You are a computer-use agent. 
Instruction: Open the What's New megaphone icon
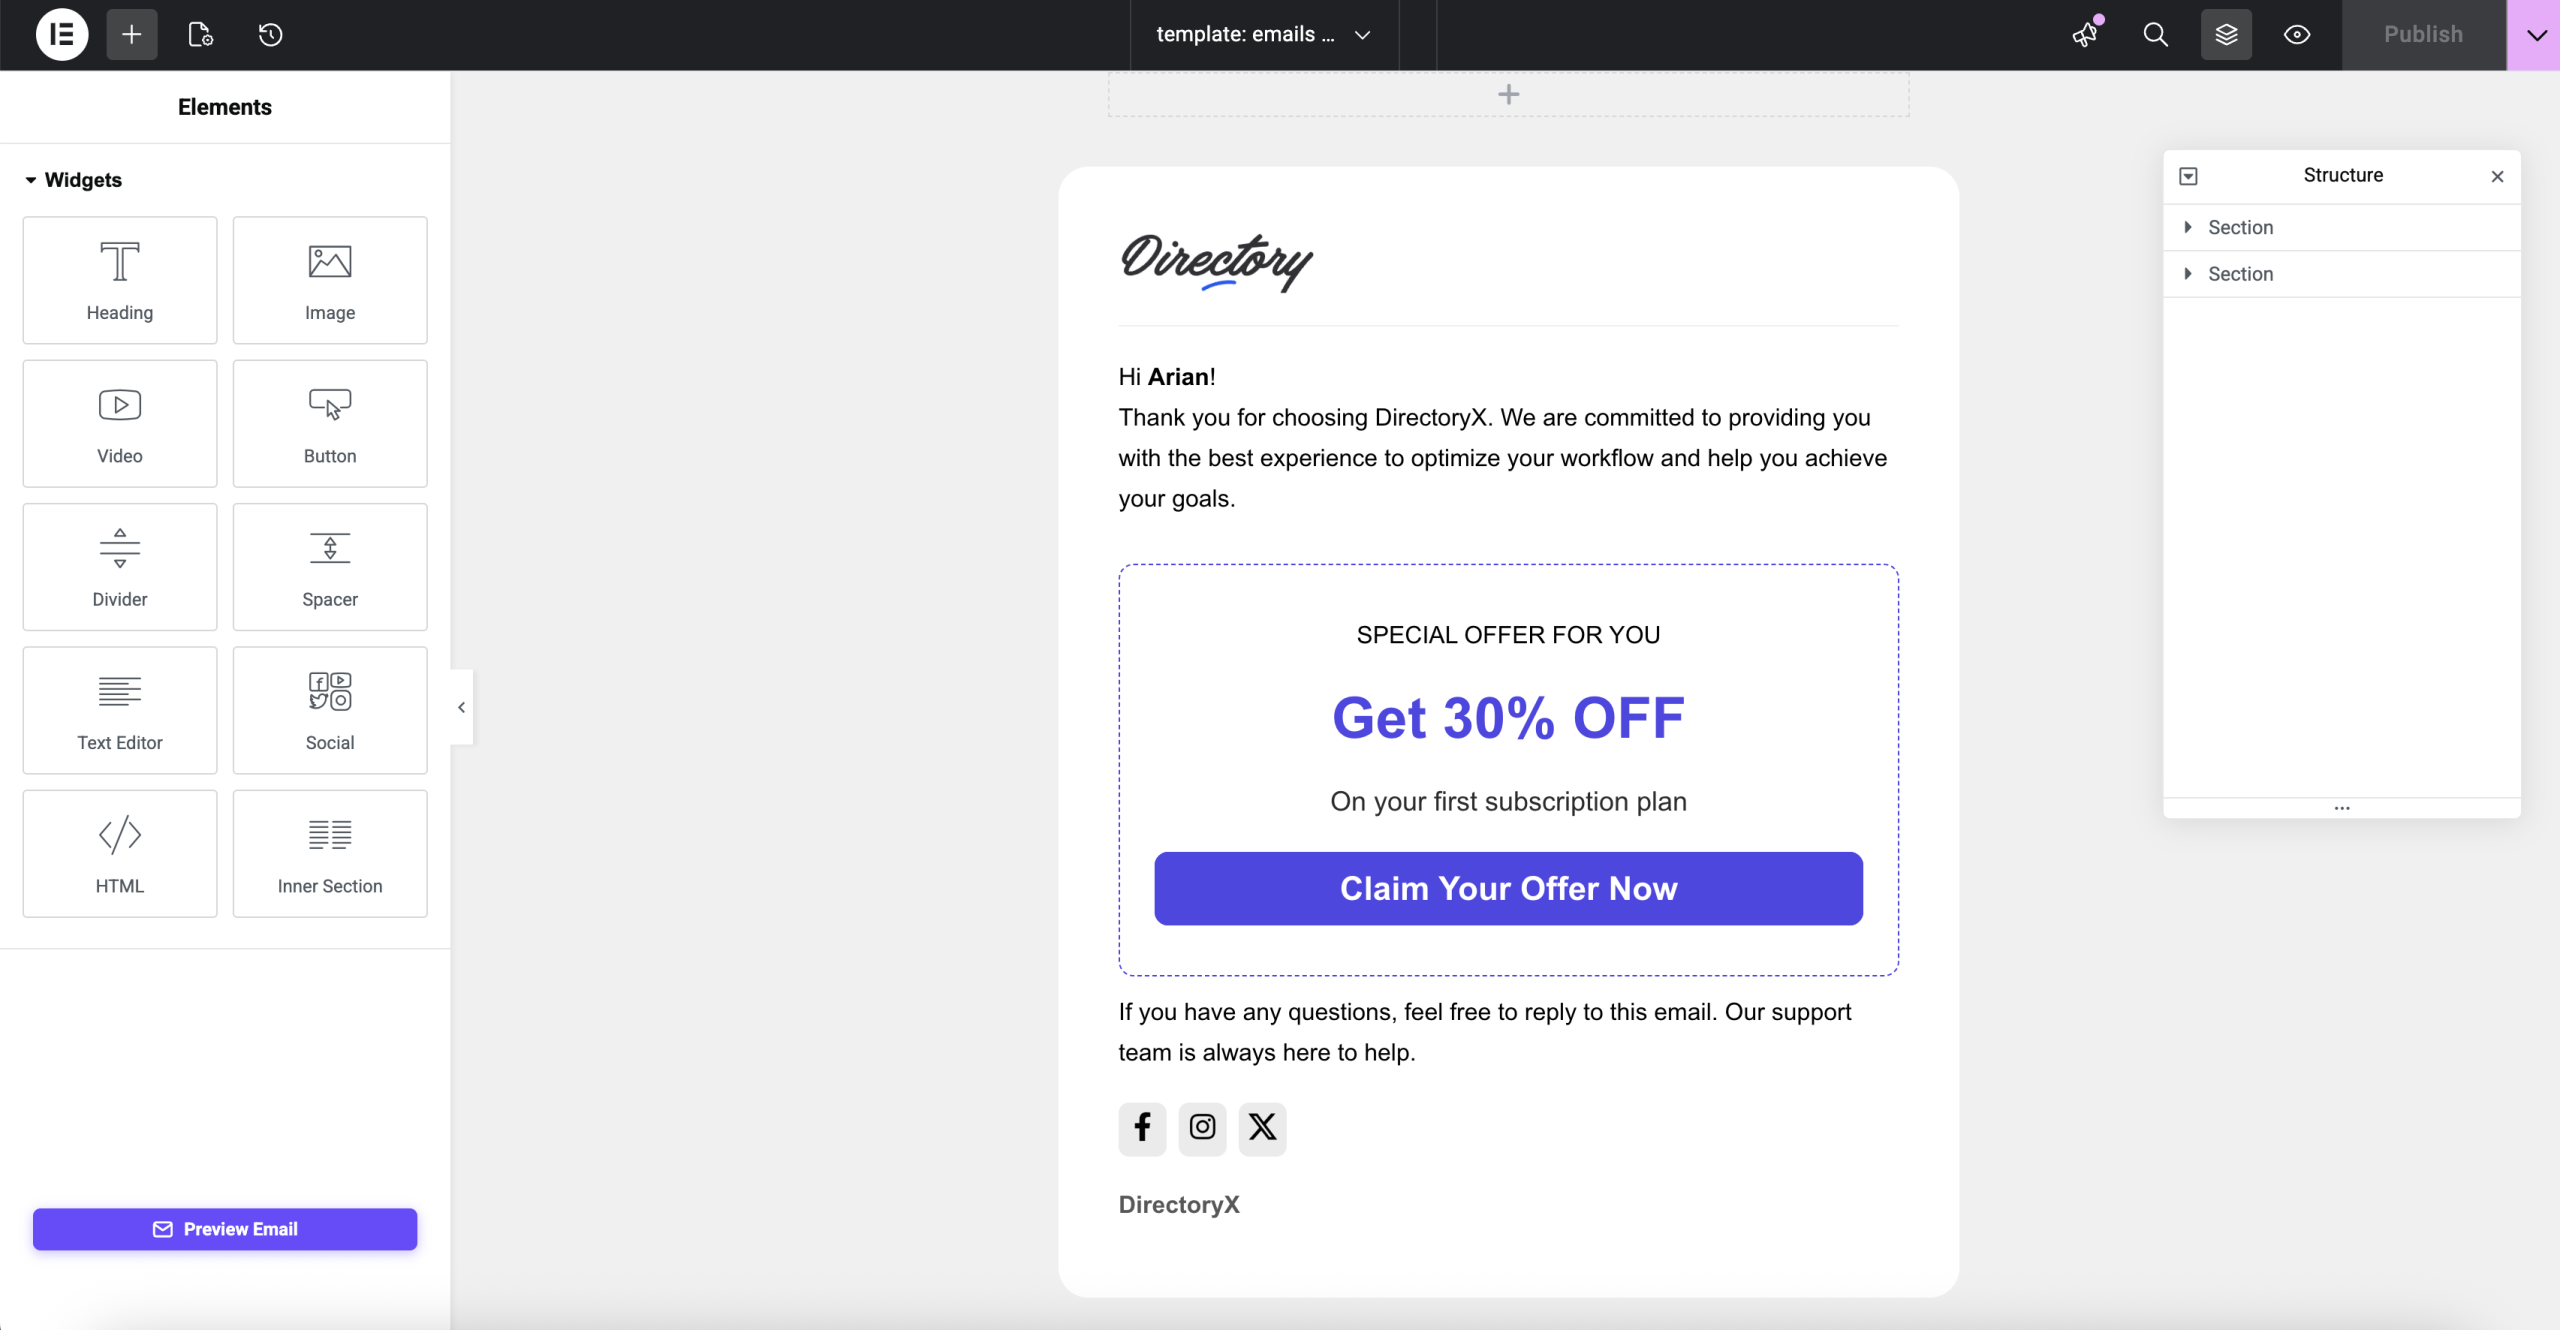pyautogui.click(x=2085, y=35)
